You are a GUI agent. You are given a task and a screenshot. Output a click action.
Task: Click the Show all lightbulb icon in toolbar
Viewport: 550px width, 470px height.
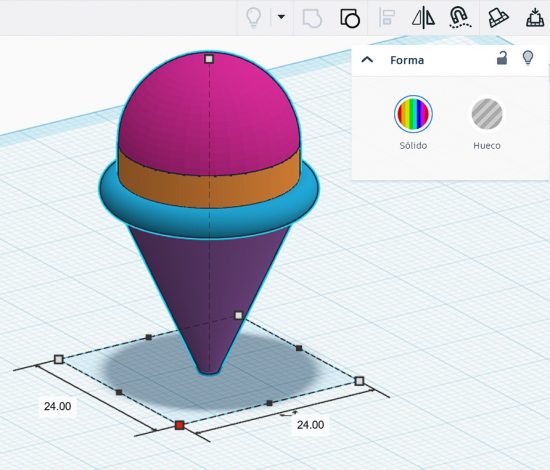coord(253,17)
